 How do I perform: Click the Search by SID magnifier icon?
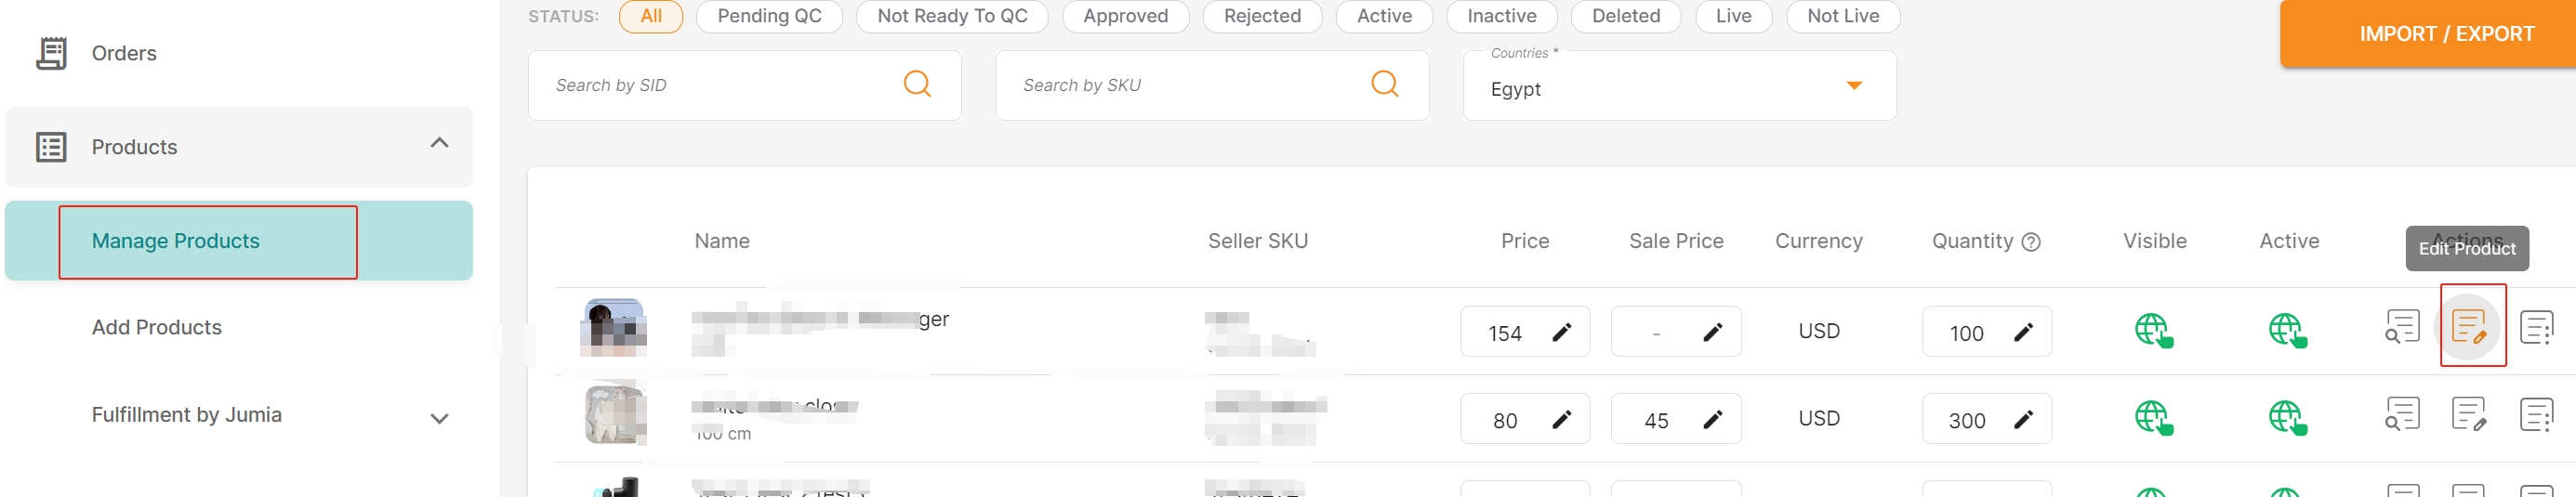[917, 84]
